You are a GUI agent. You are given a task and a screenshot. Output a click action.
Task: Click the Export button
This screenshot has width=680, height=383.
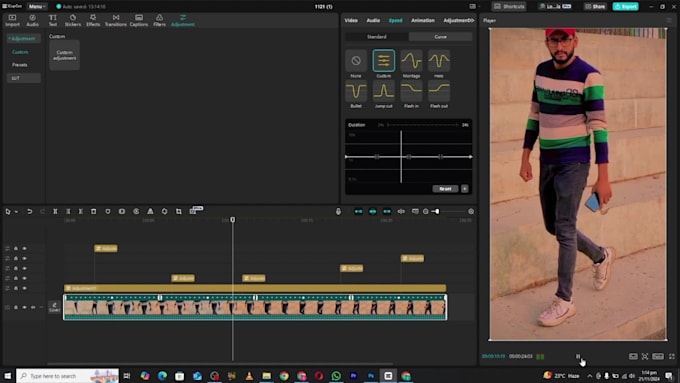coord(625,7)
